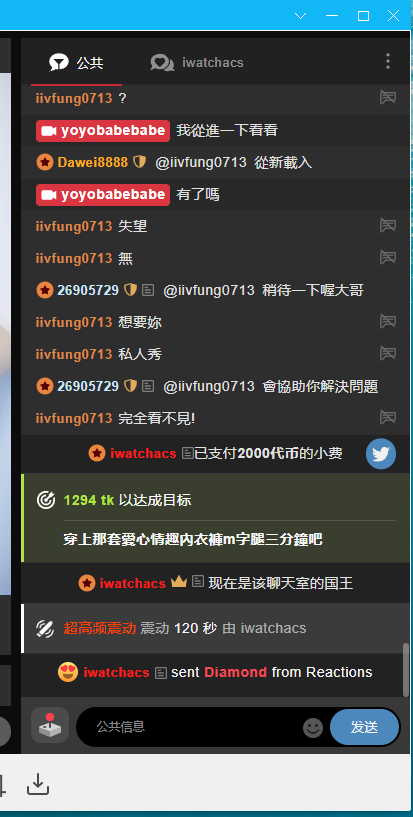Click the target goal icon beside 1294 tk
Viewport: 413px width, 817px height.
[46, 500]
